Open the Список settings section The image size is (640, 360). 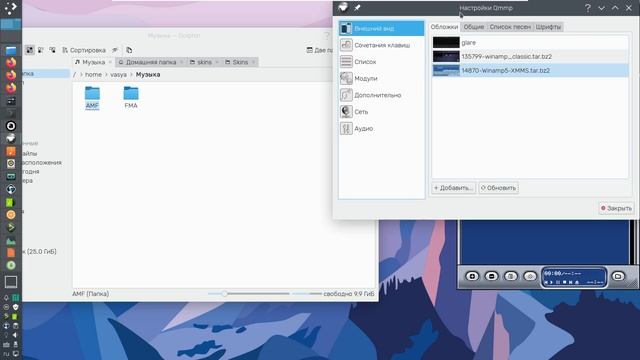click(381, 62)
